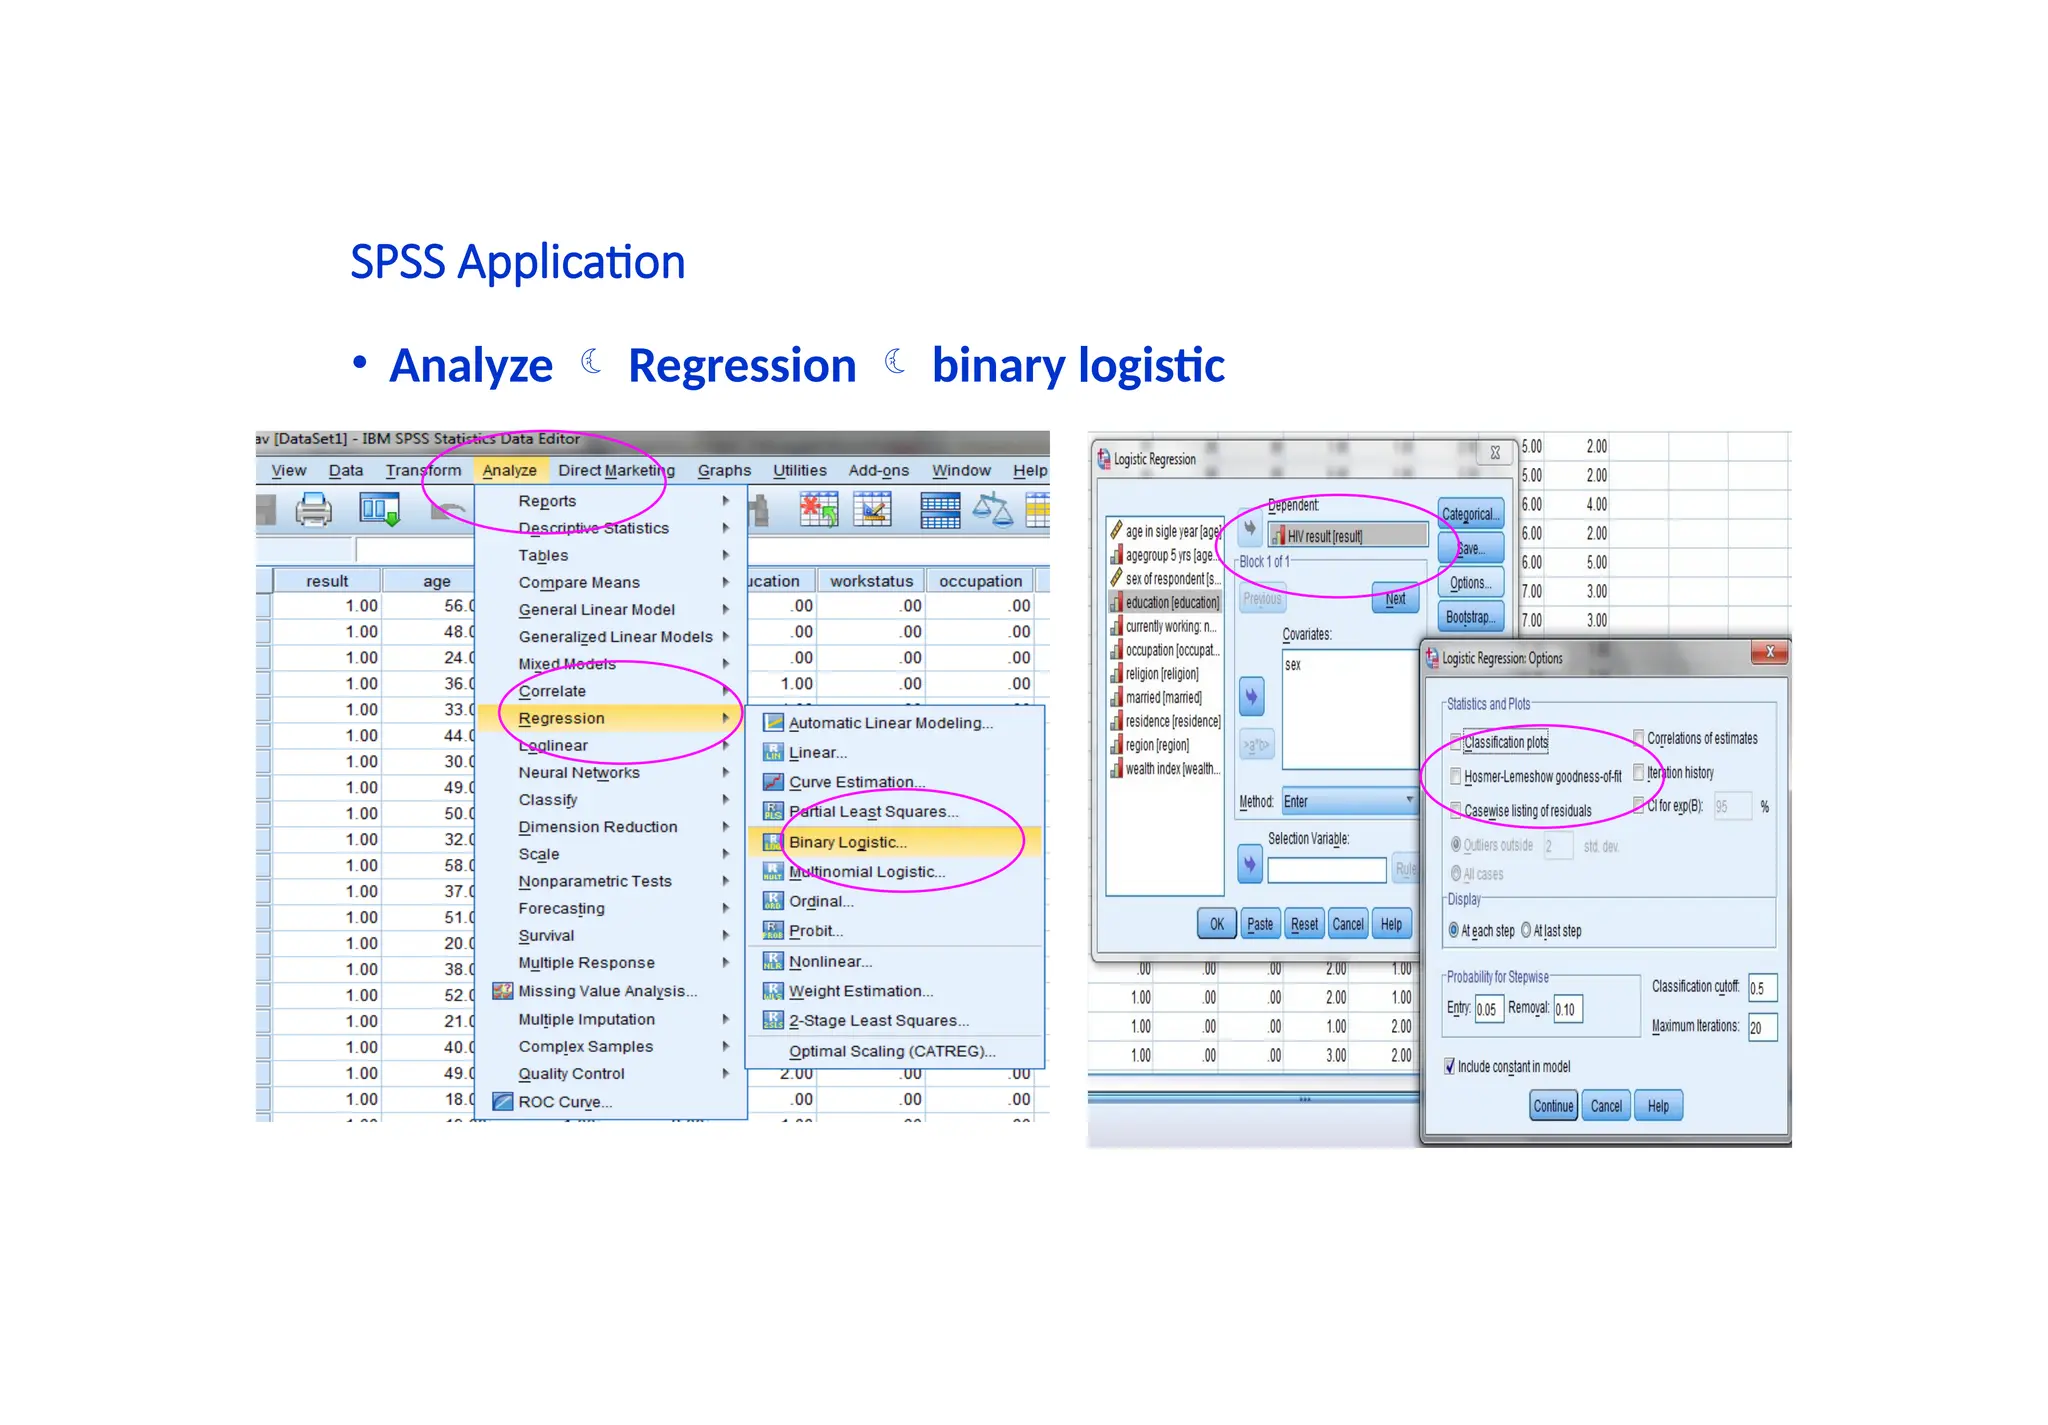
Task: Uncheck Include constant in model
Action: pyautogui.click(x=1450, y=1066)
